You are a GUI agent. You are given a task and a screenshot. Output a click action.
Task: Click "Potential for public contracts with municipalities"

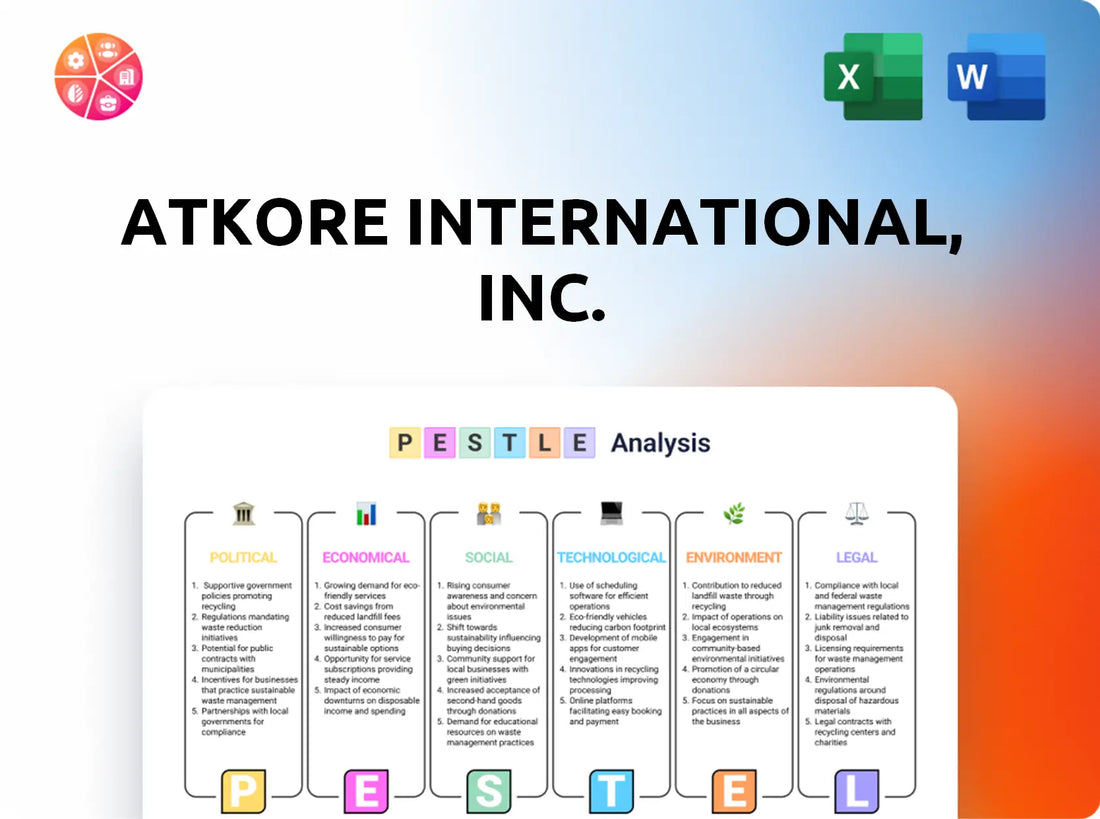(x=233, y=659)
